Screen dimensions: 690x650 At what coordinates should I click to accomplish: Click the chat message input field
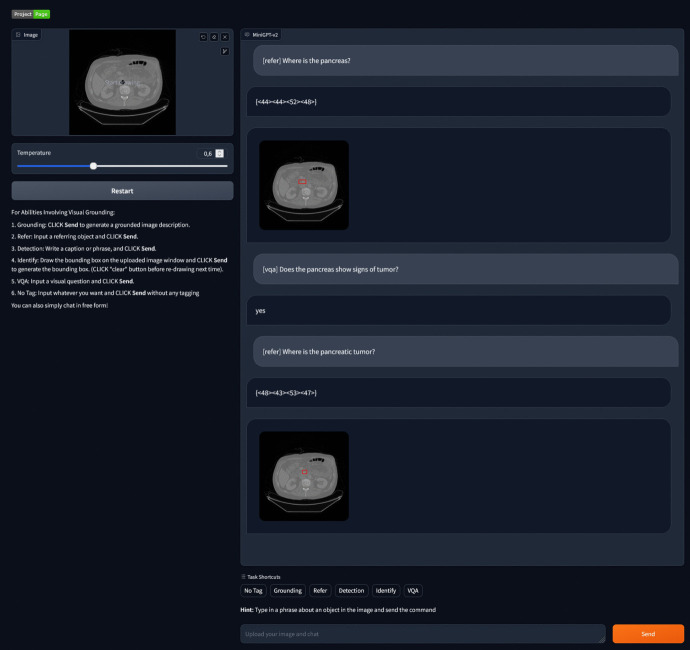[423, 634]
